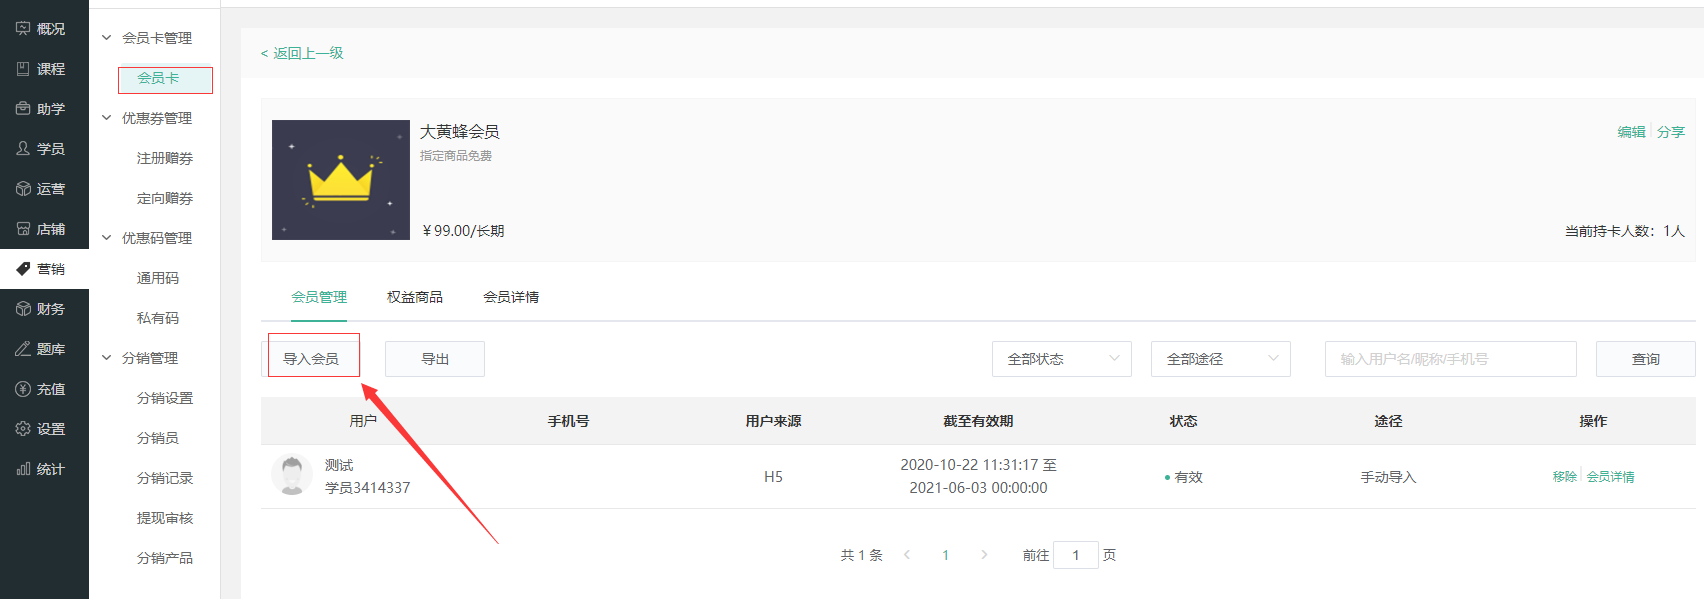
Task: Click the crown membership card thumbnail
Action: pos(341,180)
